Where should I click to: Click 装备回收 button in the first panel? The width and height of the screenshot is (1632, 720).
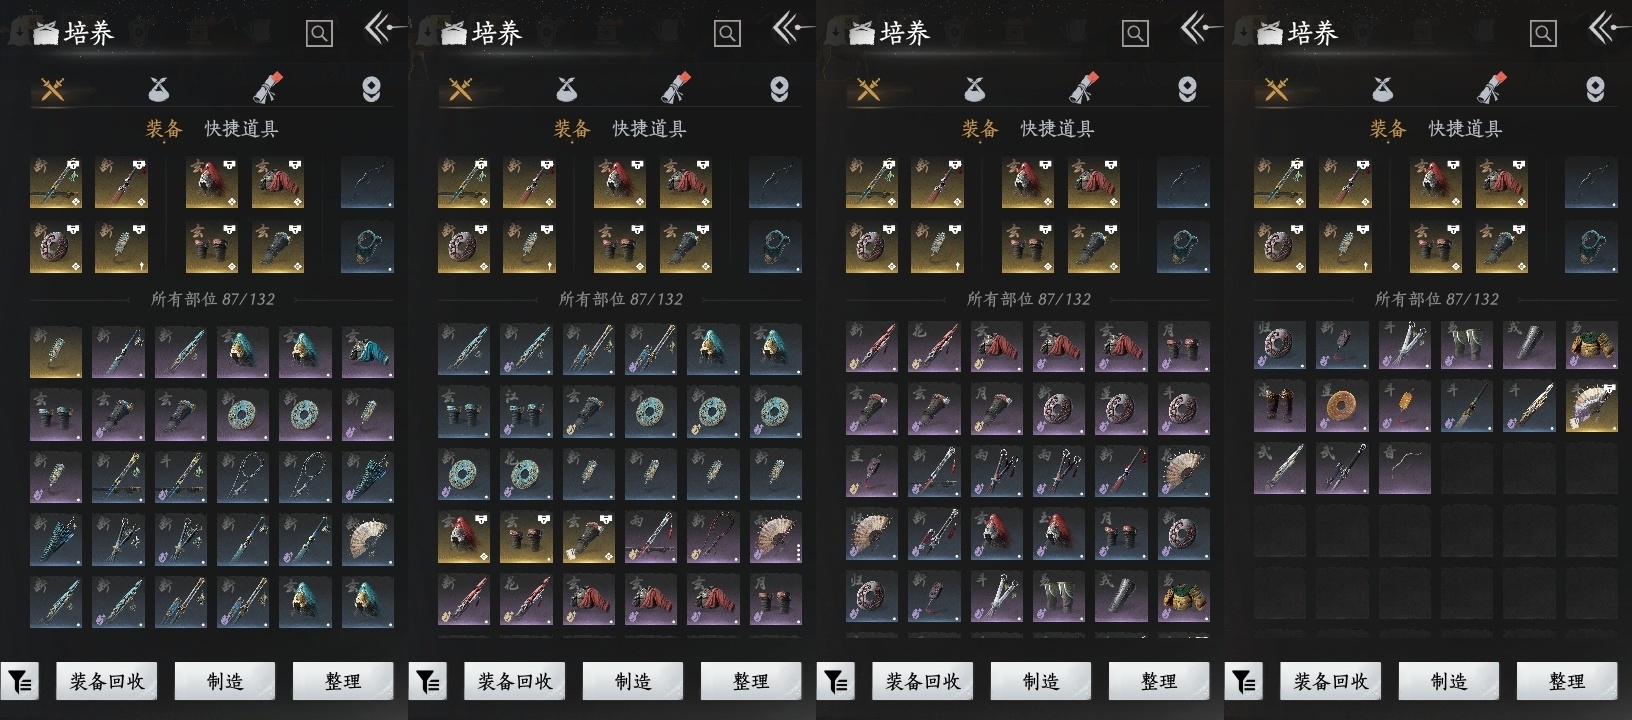coord(107,682)
